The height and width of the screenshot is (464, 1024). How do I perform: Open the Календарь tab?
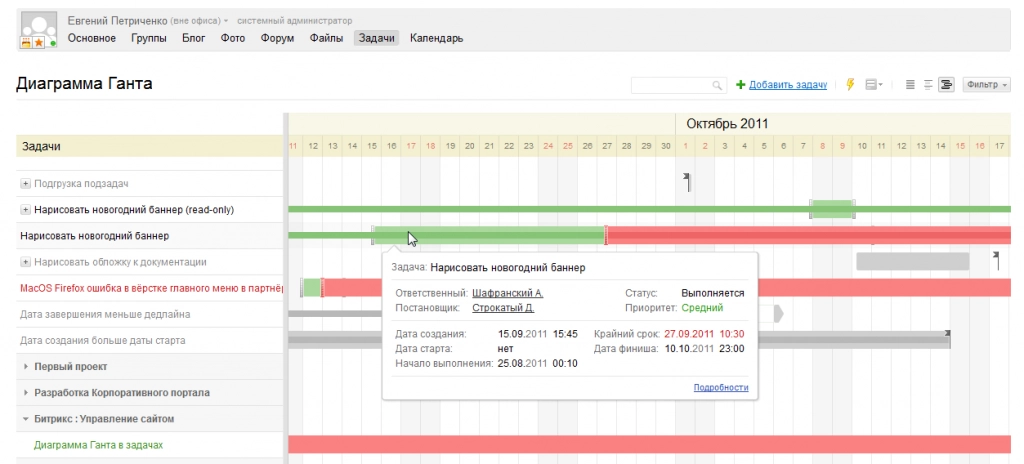[436, 38]
